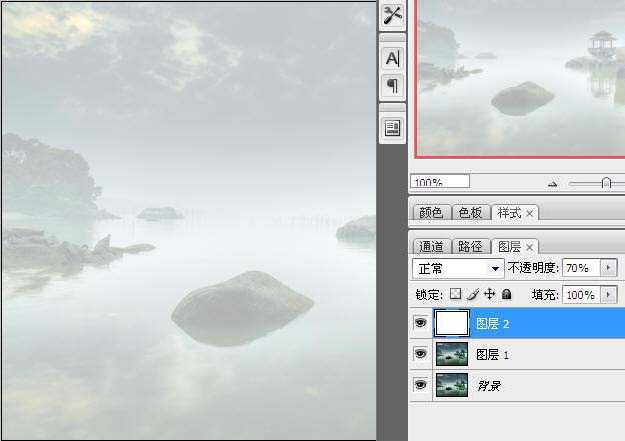Select the 背景 layer thumbnail
Viewport: 625px width, 441px height.
pyautogui.click(x=452, y=385)
